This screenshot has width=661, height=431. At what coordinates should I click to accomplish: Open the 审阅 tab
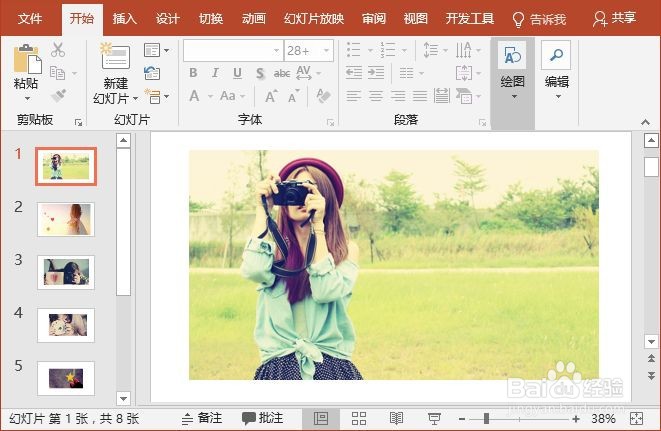[x=373, y=19]
